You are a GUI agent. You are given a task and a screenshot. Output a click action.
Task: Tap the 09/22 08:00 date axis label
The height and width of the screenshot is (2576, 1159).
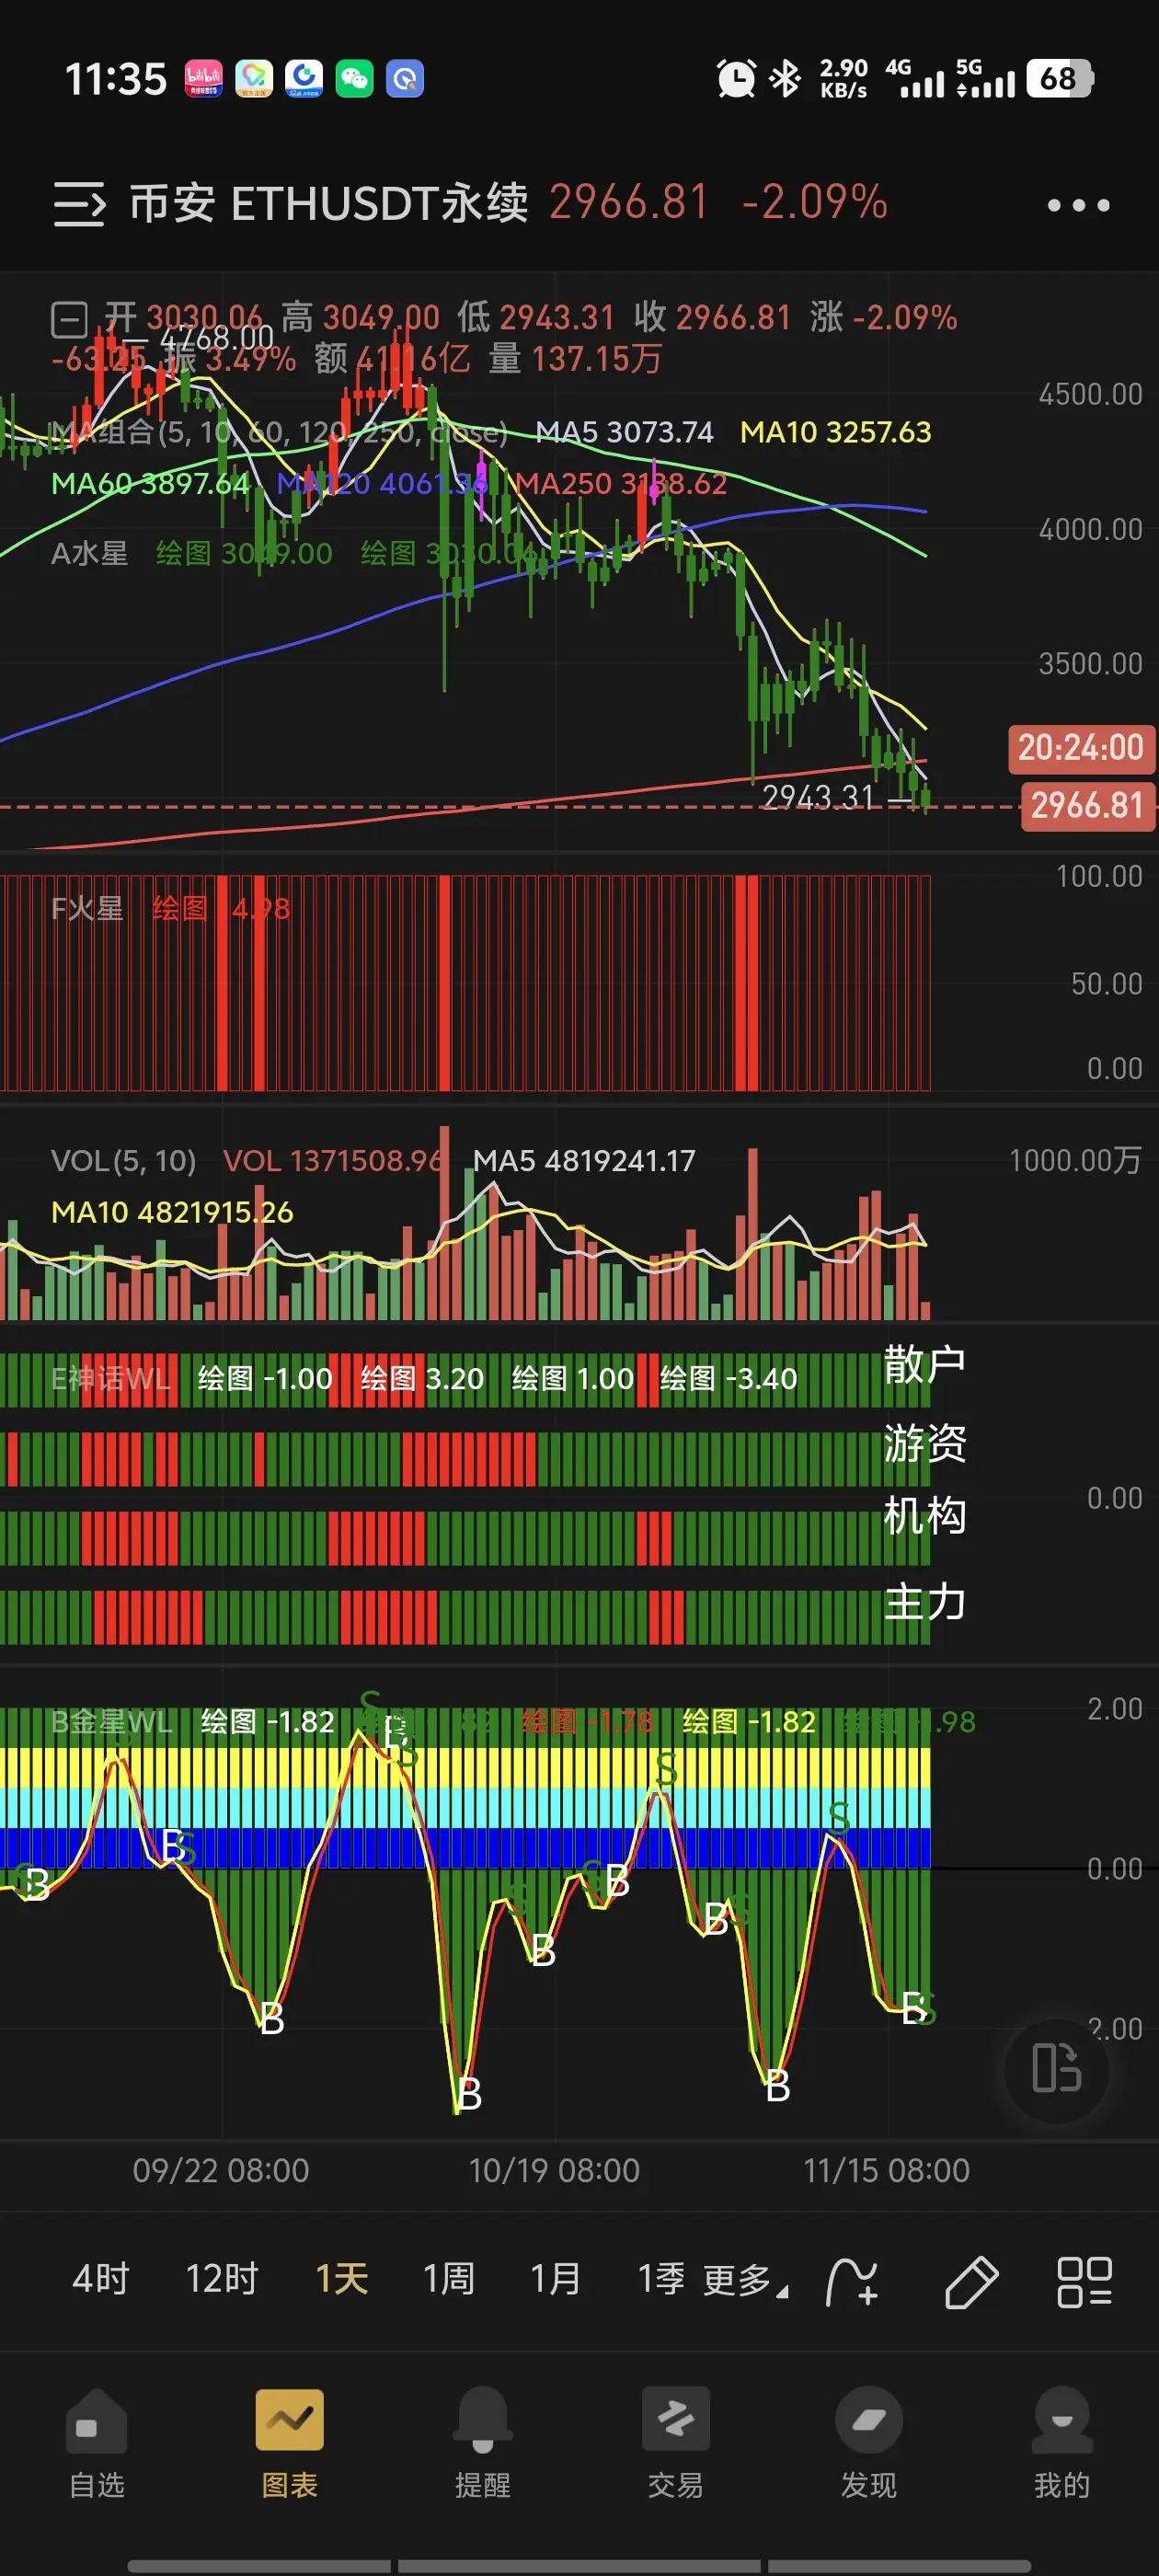click(221, 2170)
